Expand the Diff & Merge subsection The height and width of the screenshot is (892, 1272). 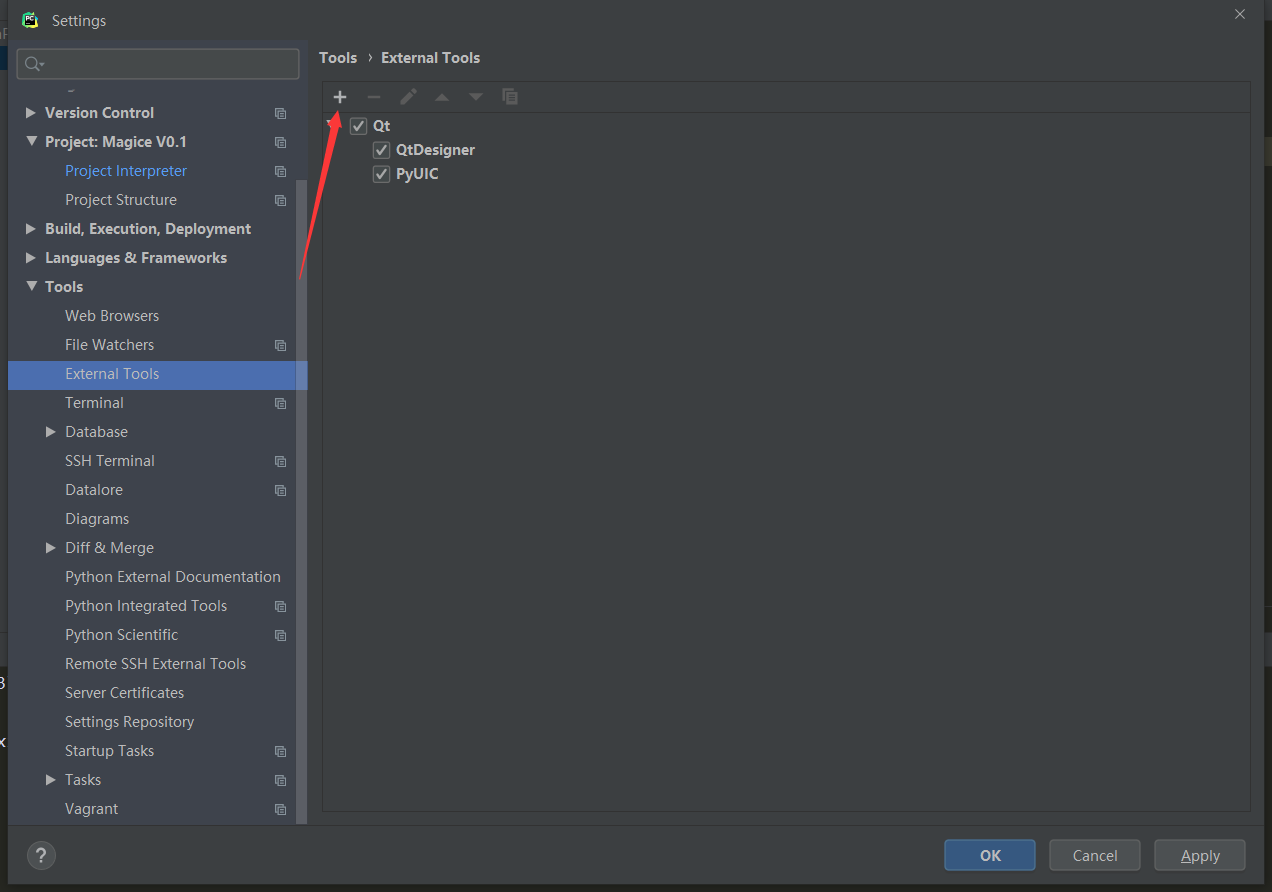tap(51, 548)
